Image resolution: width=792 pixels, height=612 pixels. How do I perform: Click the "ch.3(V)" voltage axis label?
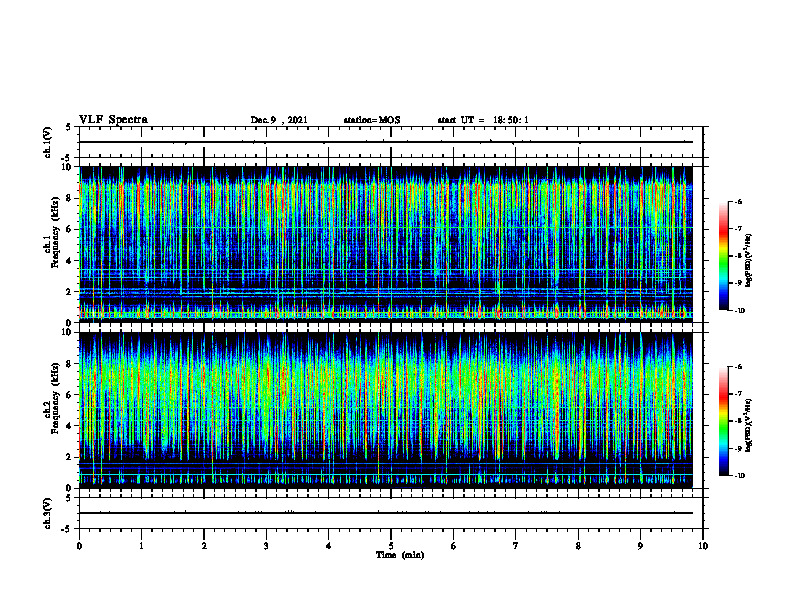[x=48, y=513]
